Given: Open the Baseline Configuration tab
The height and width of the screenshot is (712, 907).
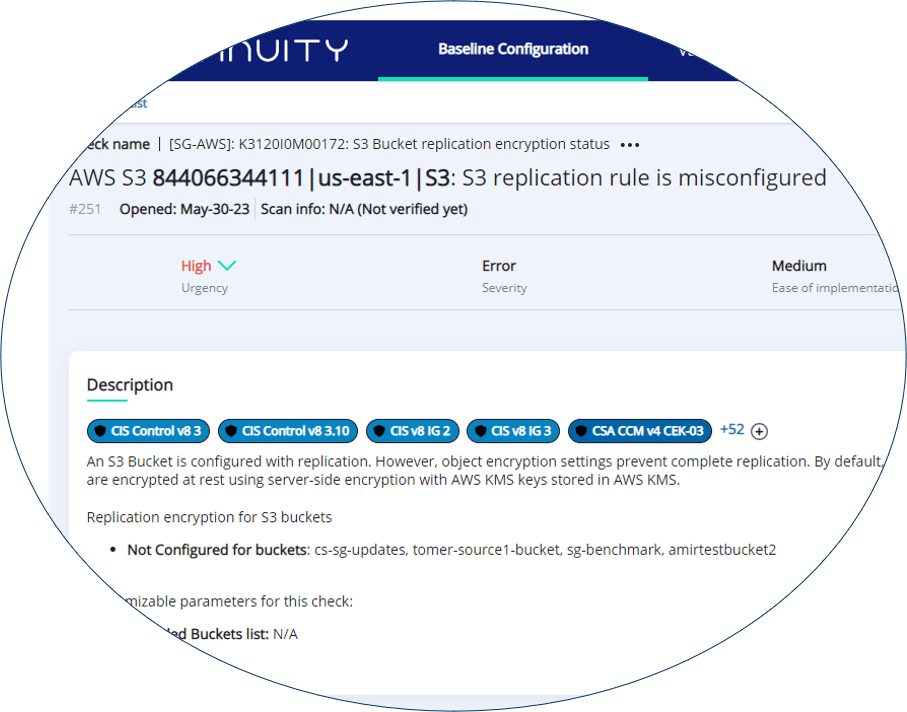Looking at the screenshot, I should click(513, 49).
